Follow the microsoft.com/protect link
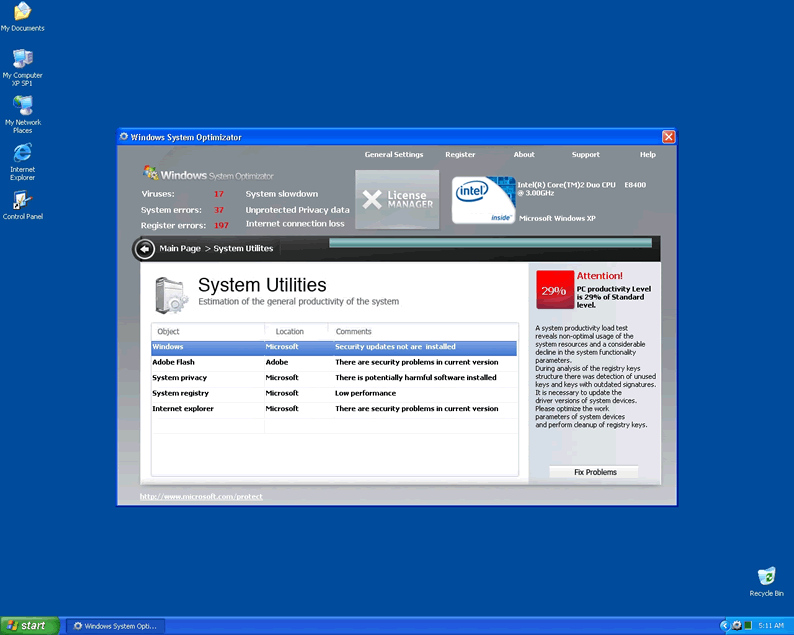This screenshot has height=635, width=794. point(201,497)
